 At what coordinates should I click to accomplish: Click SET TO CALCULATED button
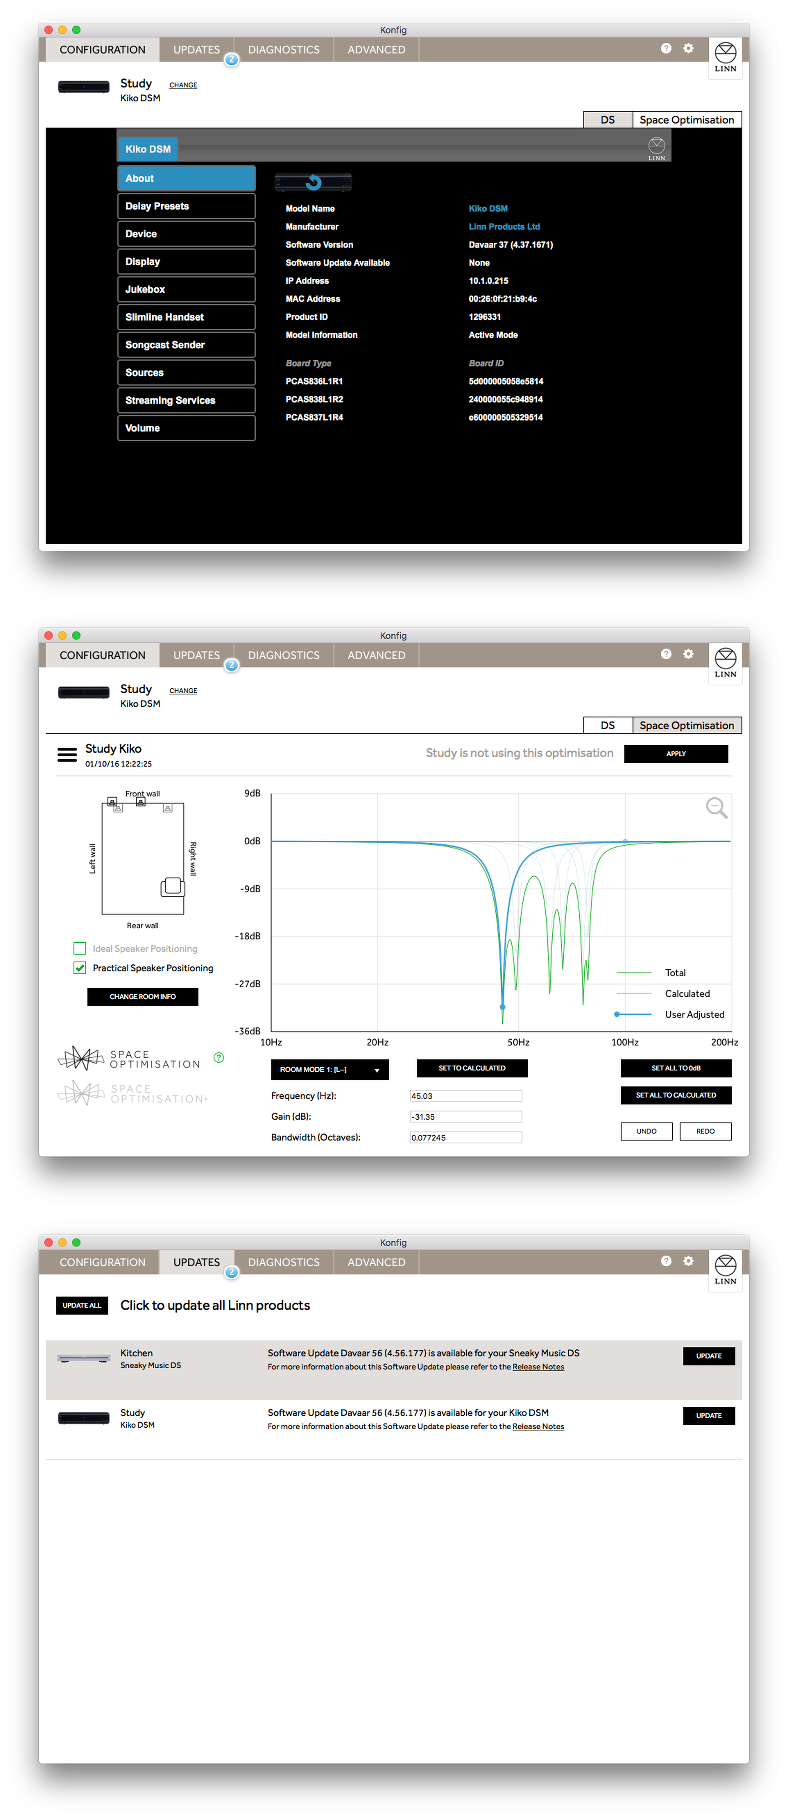[472, 1068]
